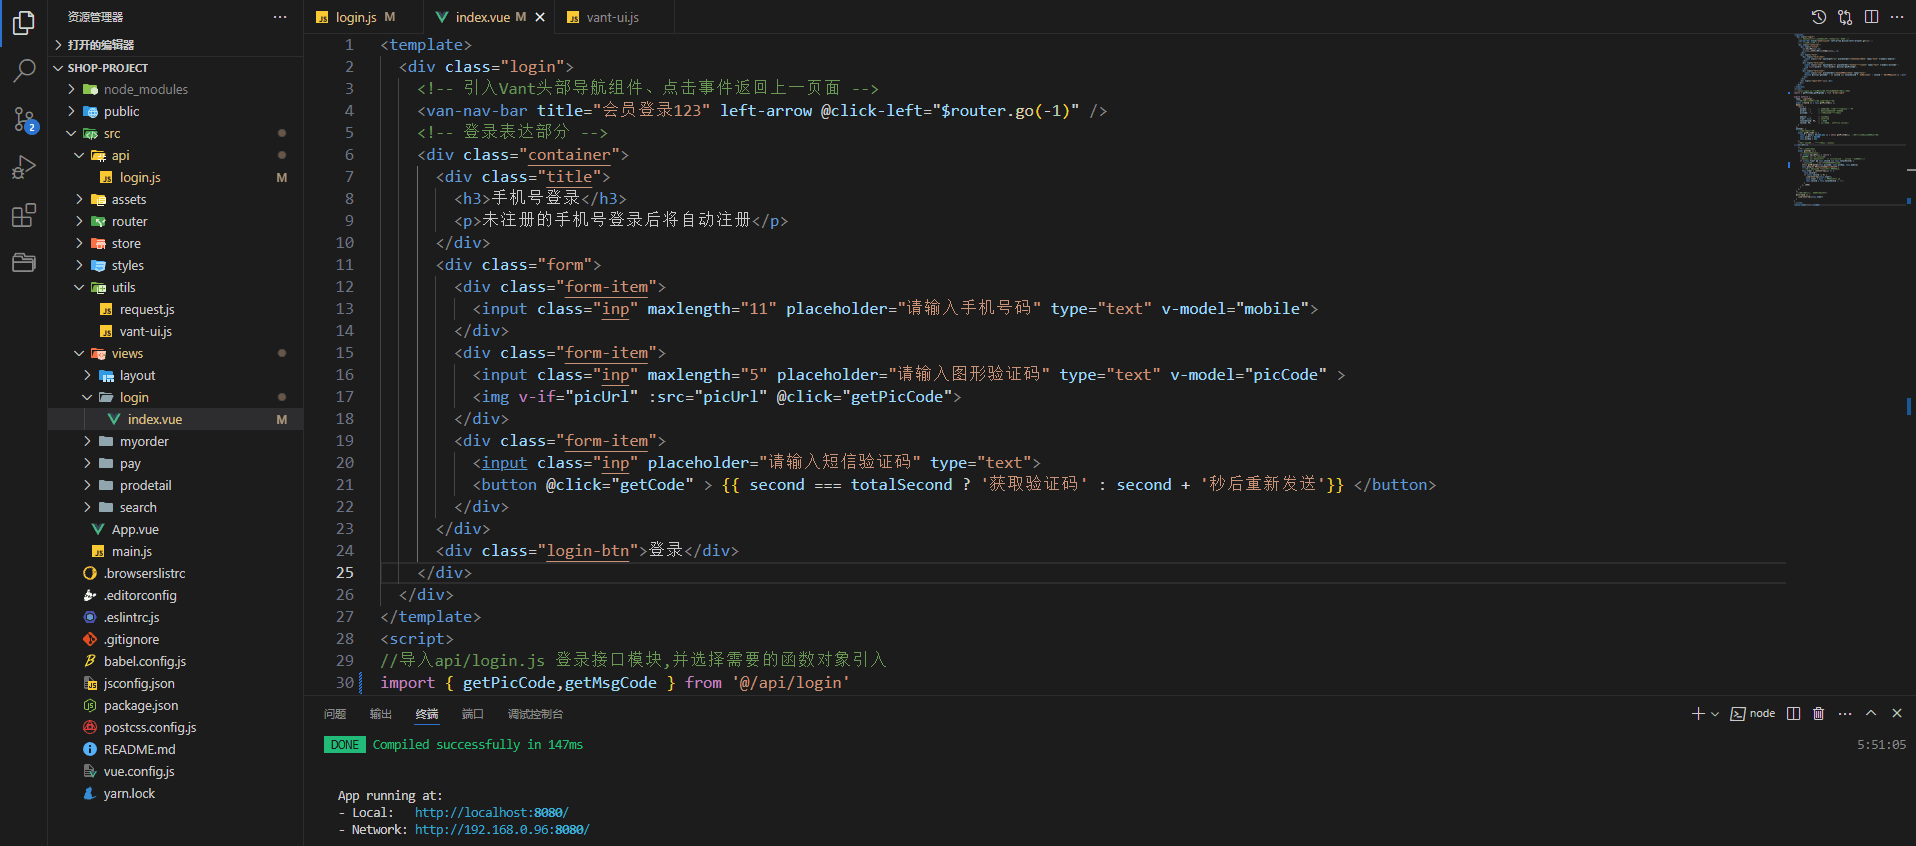Close the terminal panel

pyautogui.click(x=1897, y=713)
